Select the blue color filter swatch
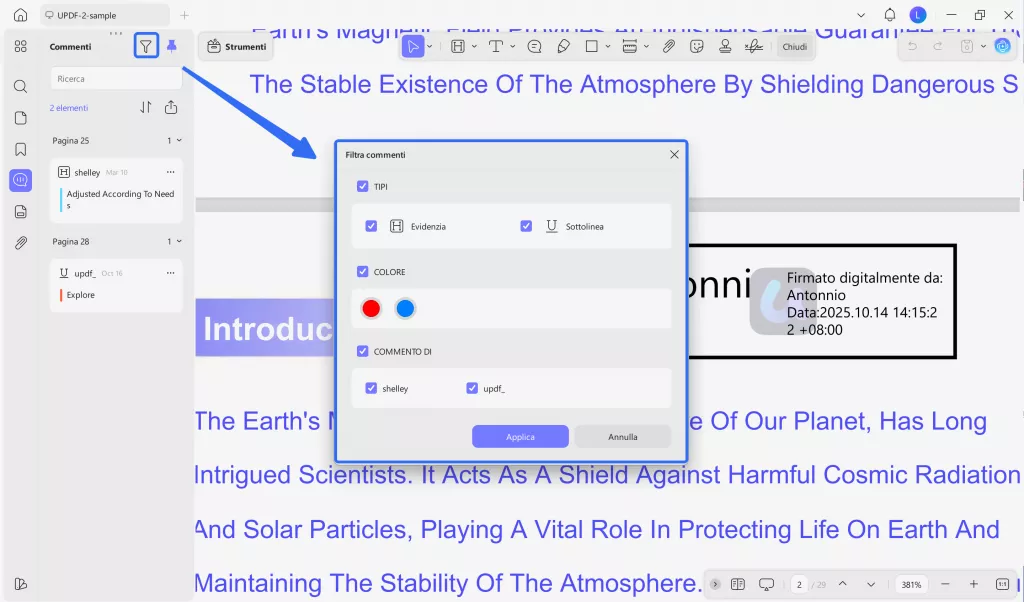1024x602 pixels. tap(406, 308)
